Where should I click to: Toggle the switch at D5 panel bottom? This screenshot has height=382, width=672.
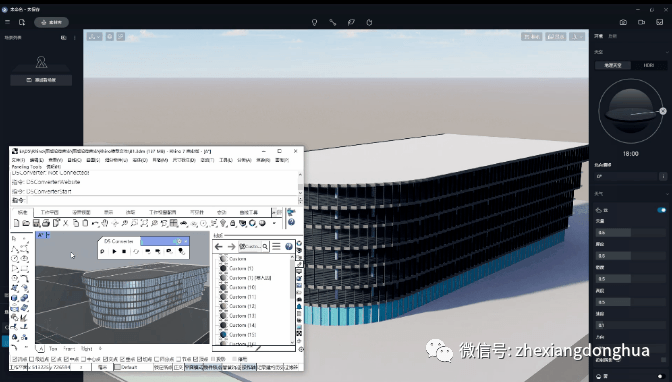point(660,376)
